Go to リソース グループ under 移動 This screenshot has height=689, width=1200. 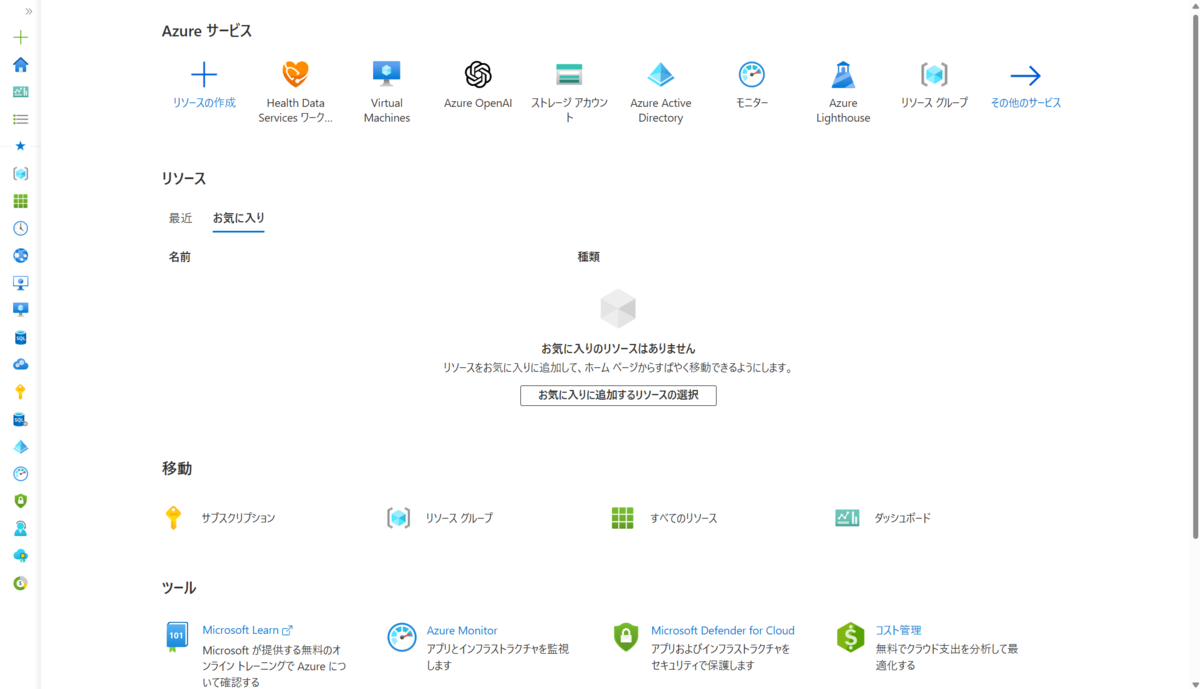(459, 518)
